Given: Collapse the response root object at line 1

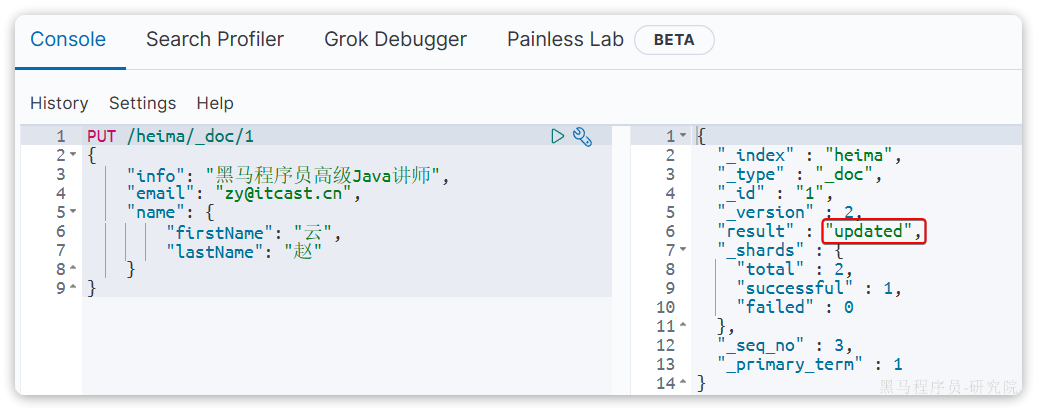Looking at the screenshot, I should tap(683, 136).
